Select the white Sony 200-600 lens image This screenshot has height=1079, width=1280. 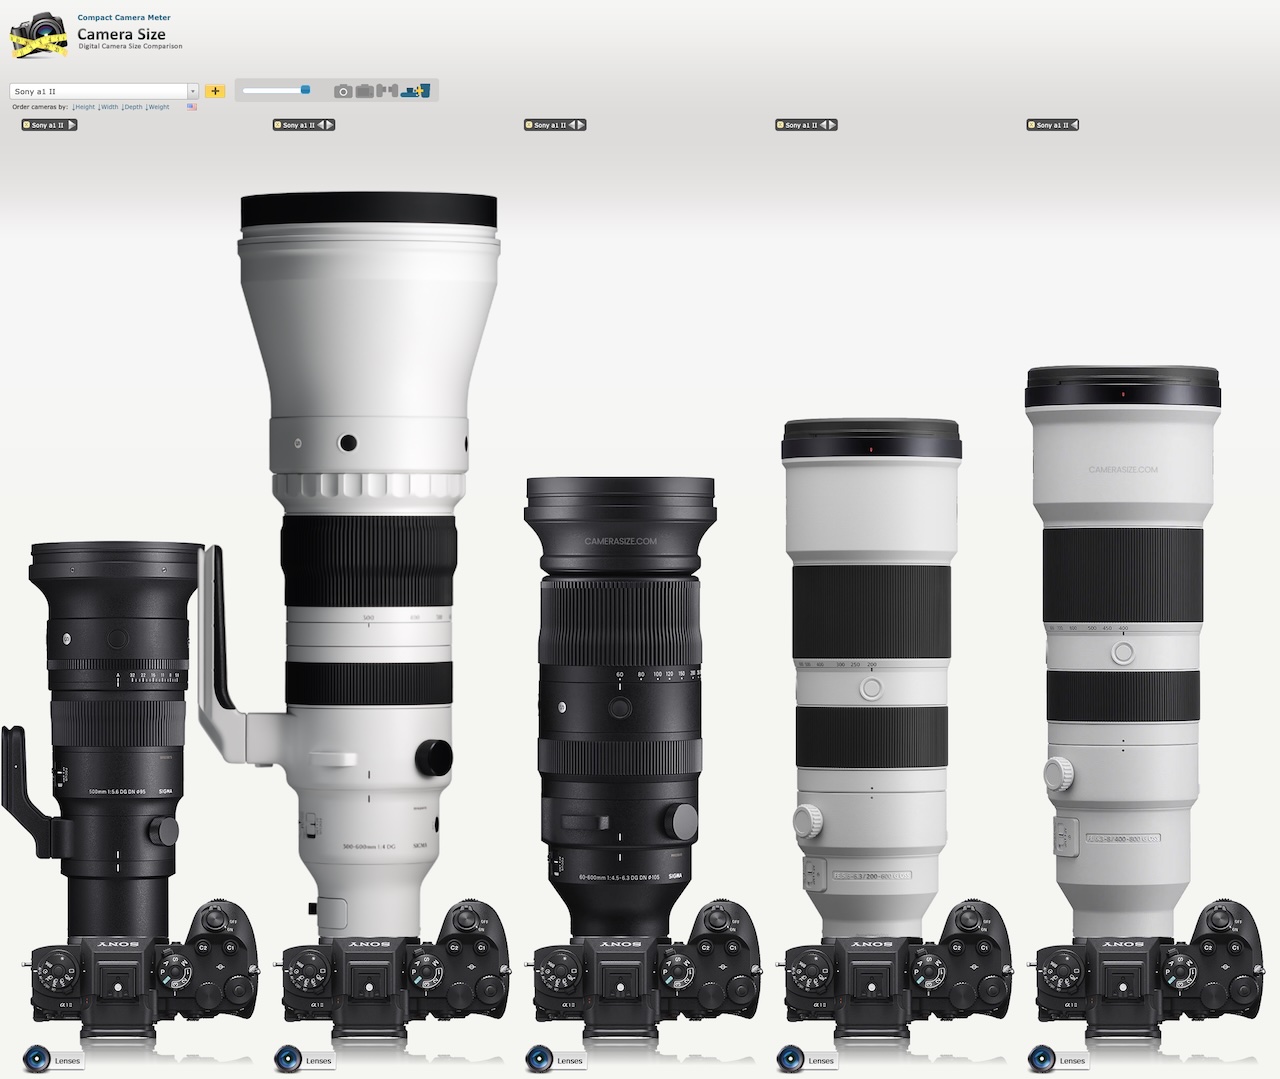(871, 680)
